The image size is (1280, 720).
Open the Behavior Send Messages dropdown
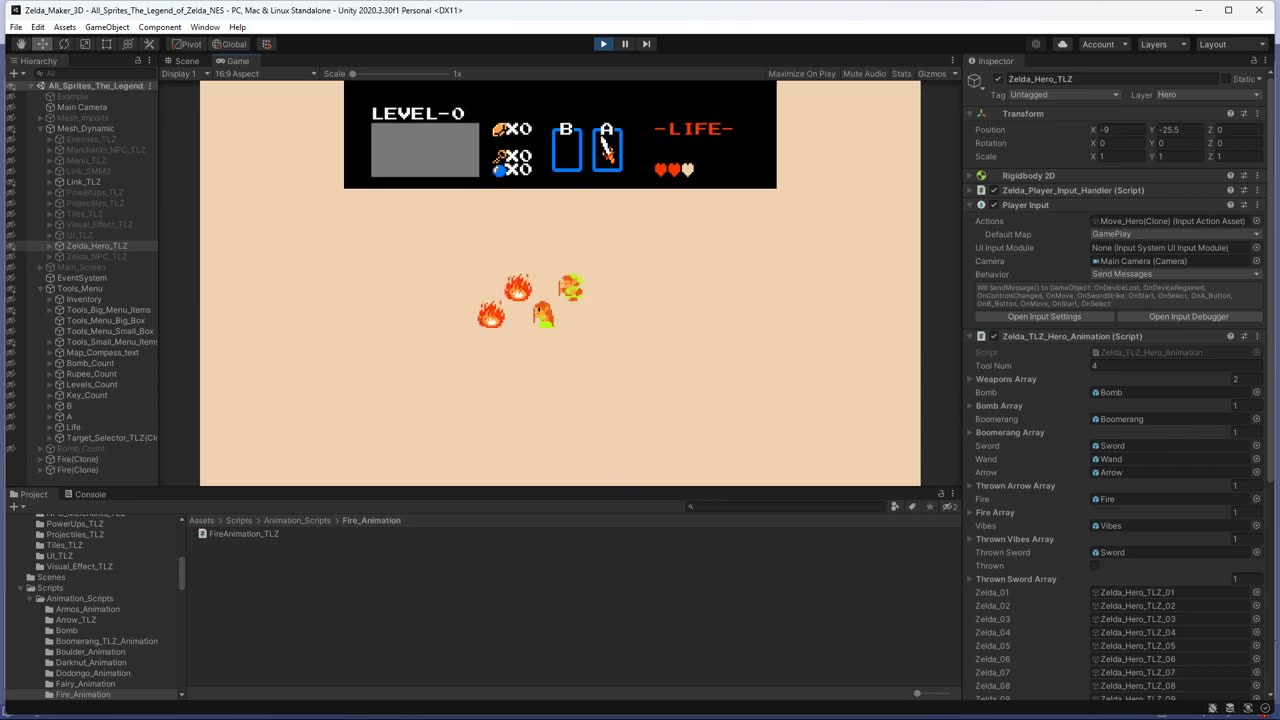point(1176,274)
